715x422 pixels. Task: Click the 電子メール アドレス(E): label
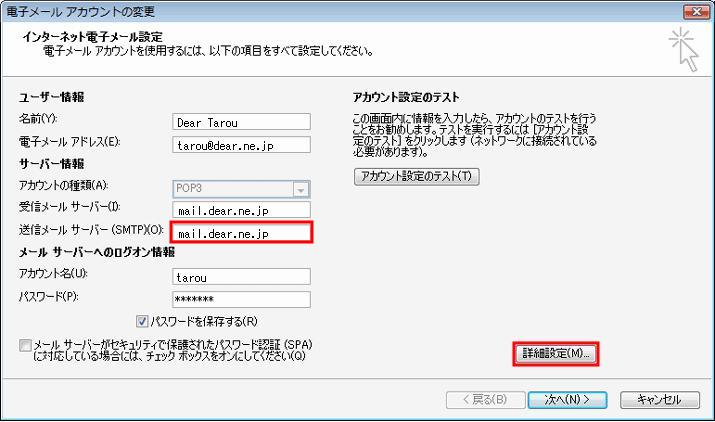[69, 142]
